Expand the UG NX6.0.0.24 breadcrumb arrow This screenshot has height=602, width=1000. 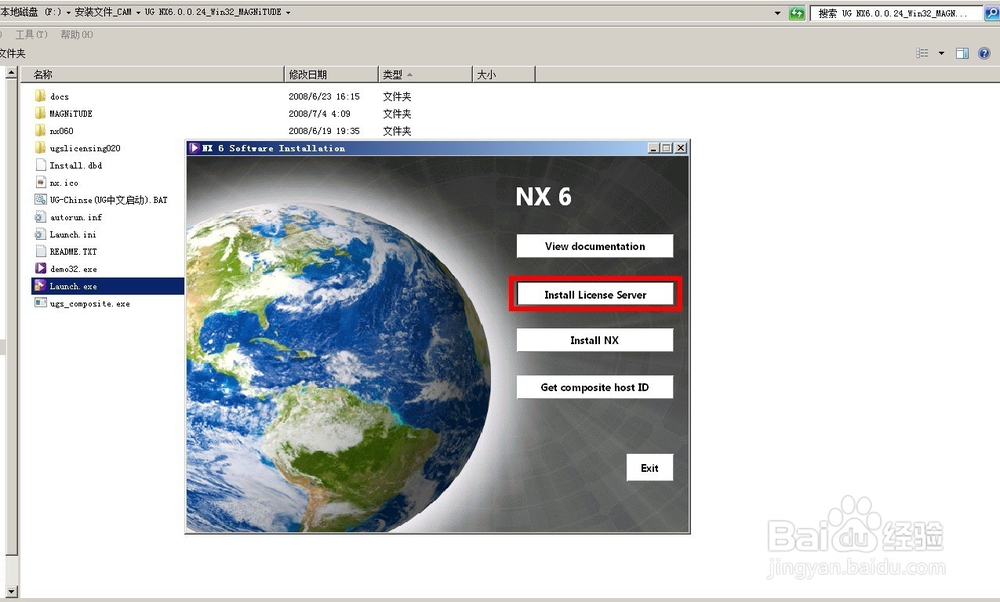point(288,12)
